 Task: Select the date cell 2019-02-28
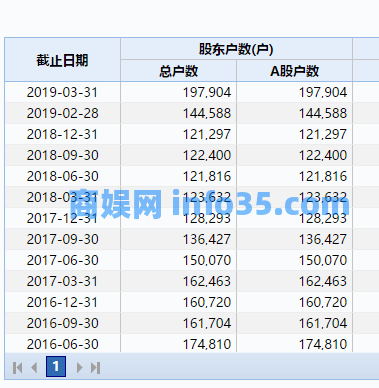coord(62,113)
